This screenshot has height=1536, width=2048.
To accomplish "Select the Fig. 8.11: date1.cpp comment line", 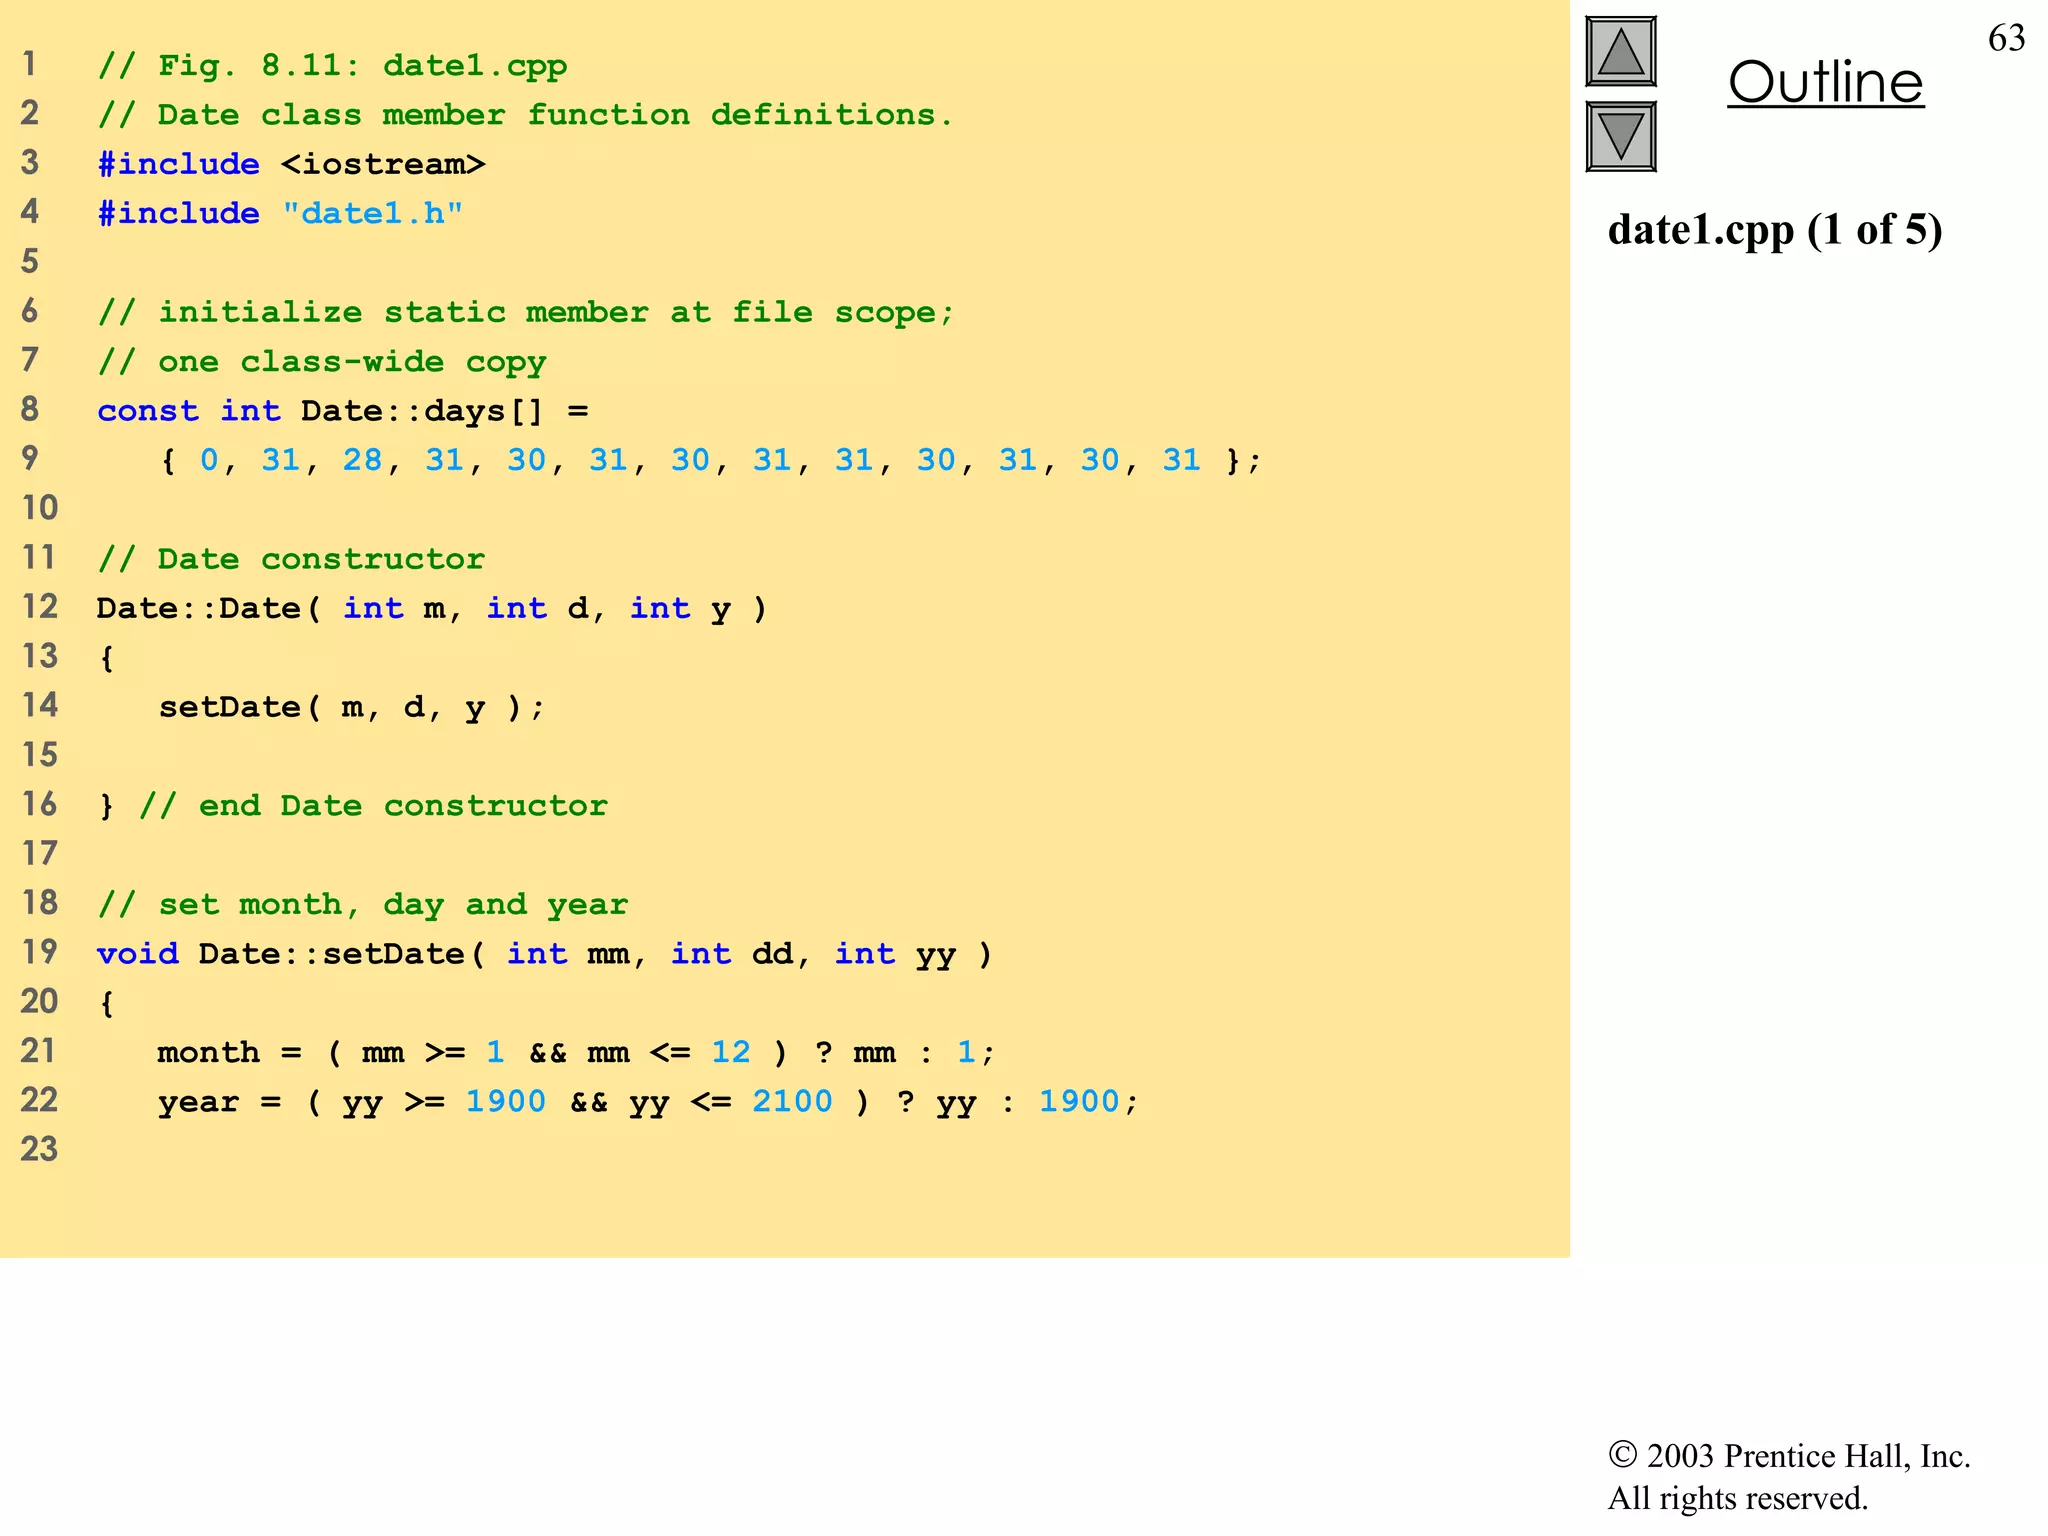I will tap(332, 66).
